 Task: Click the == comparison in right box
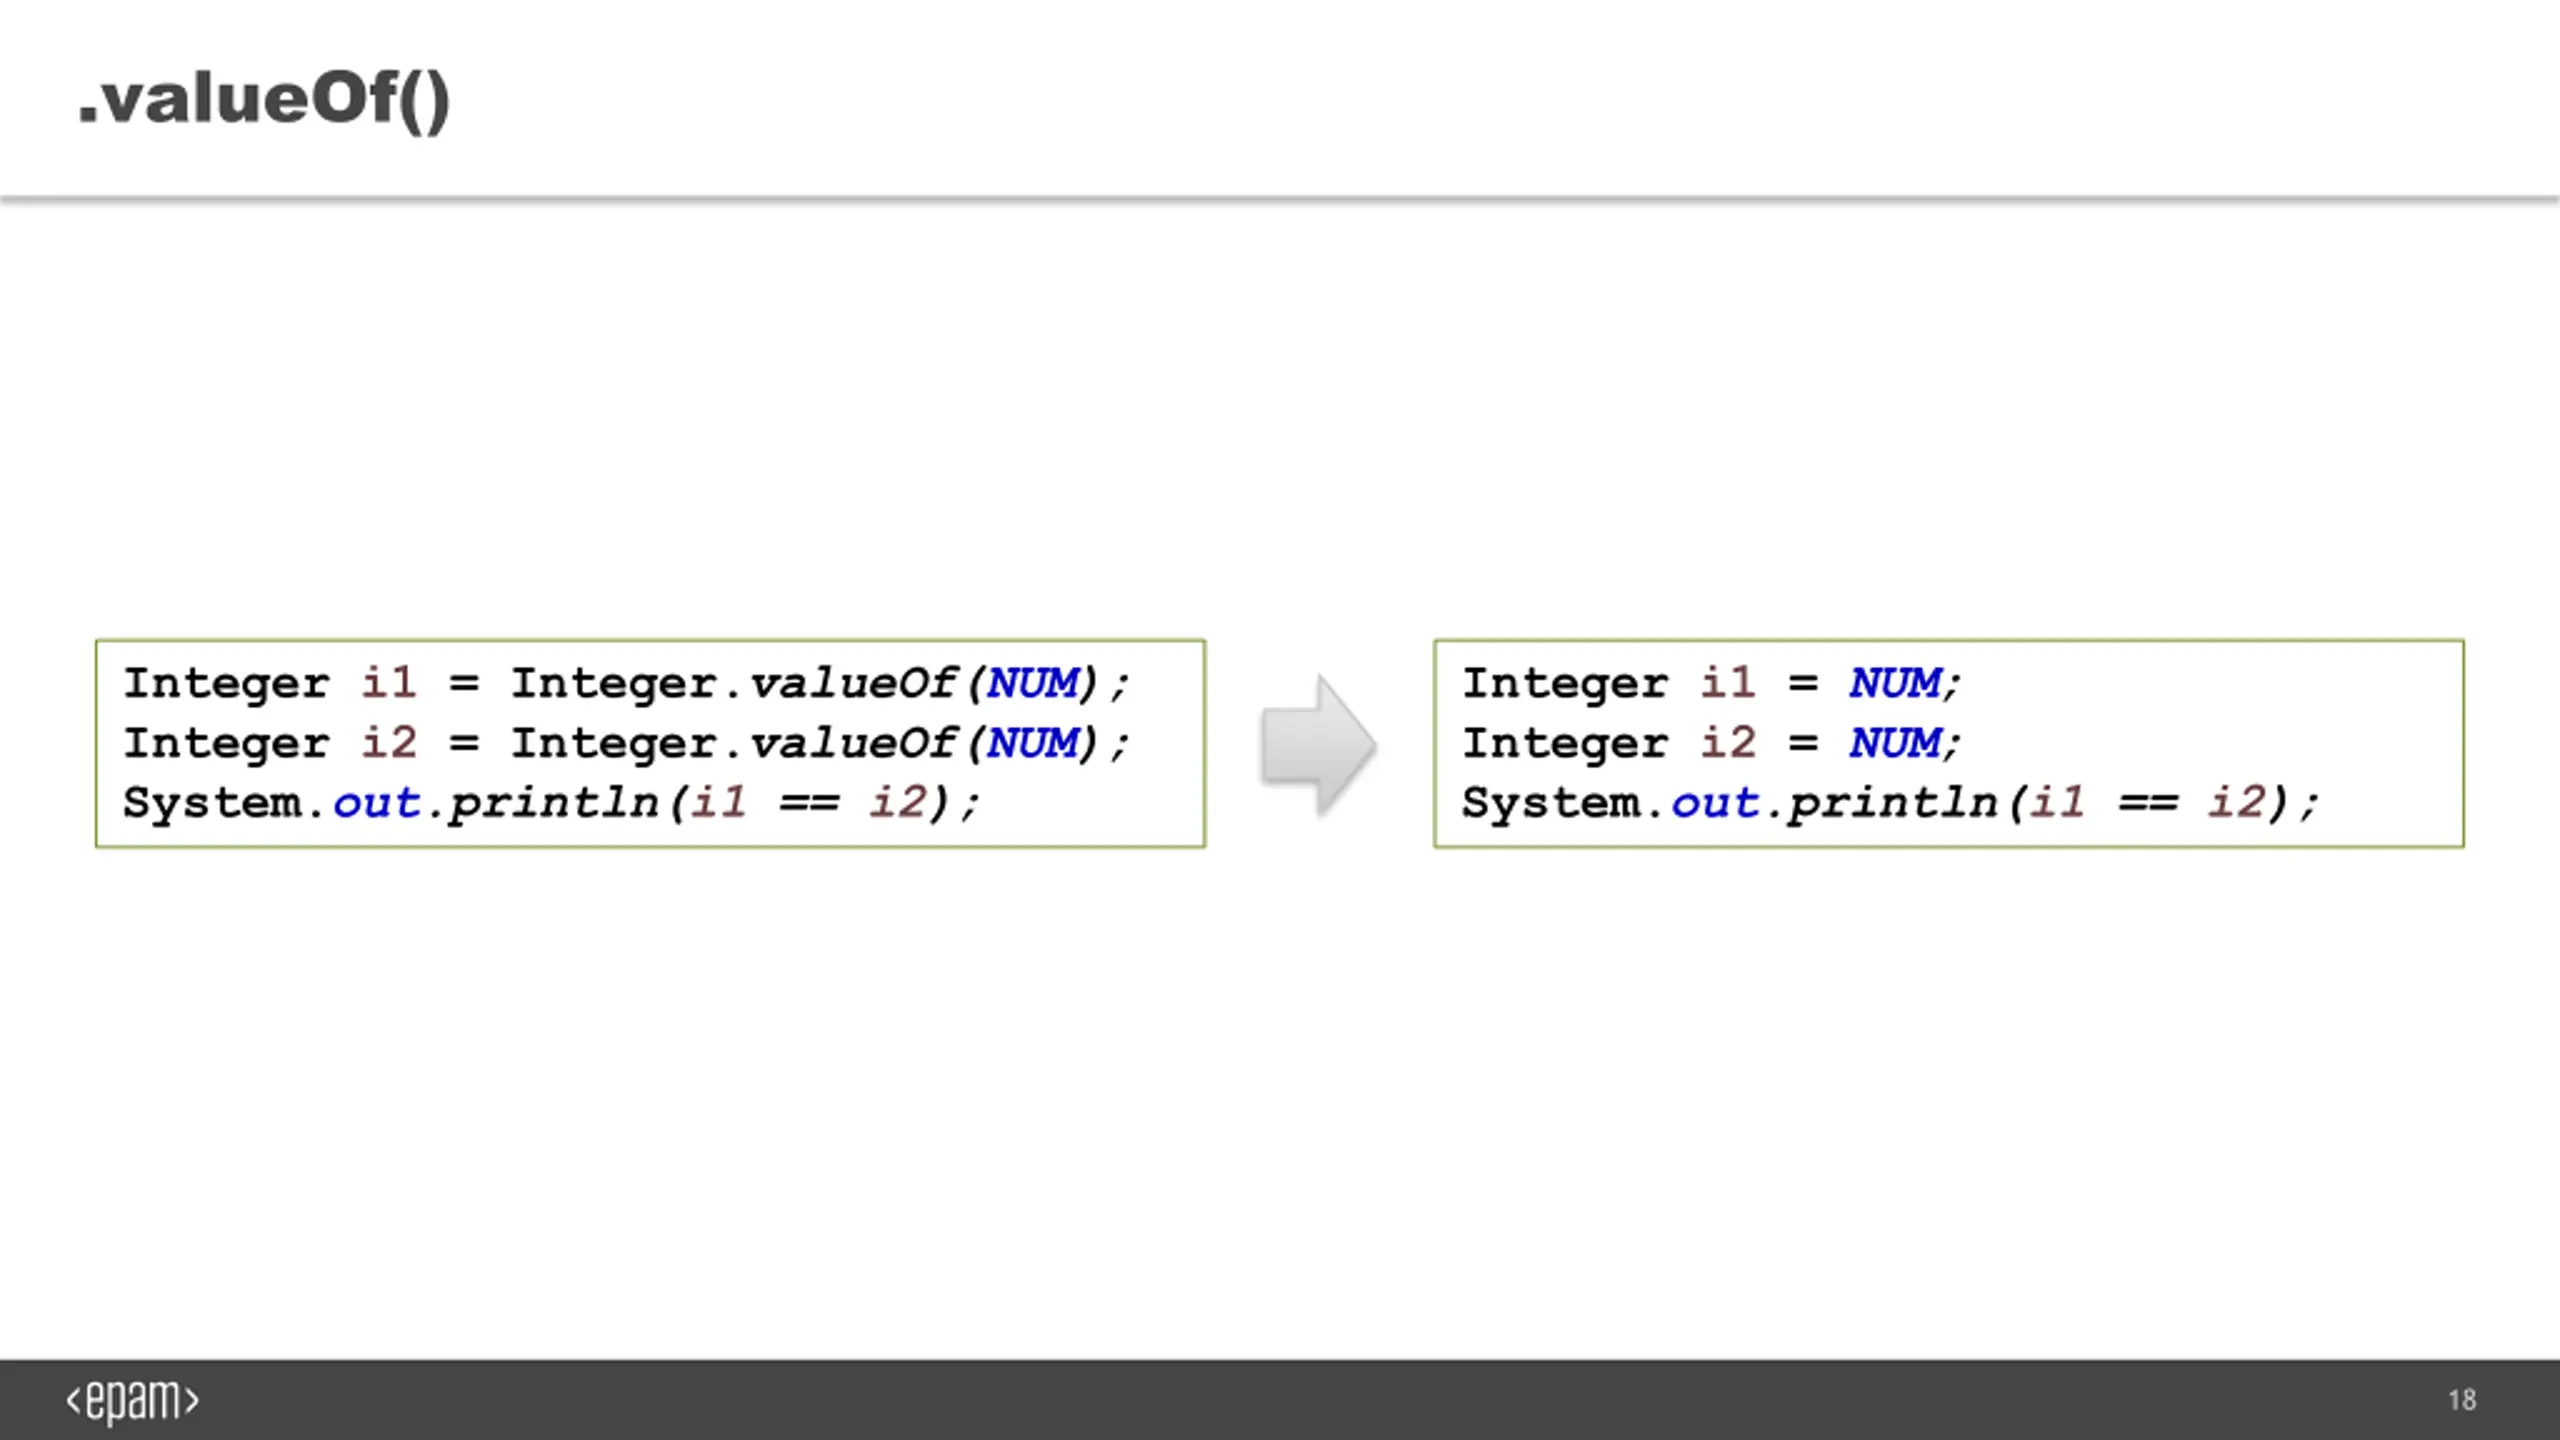click(x=2148, y=804)
